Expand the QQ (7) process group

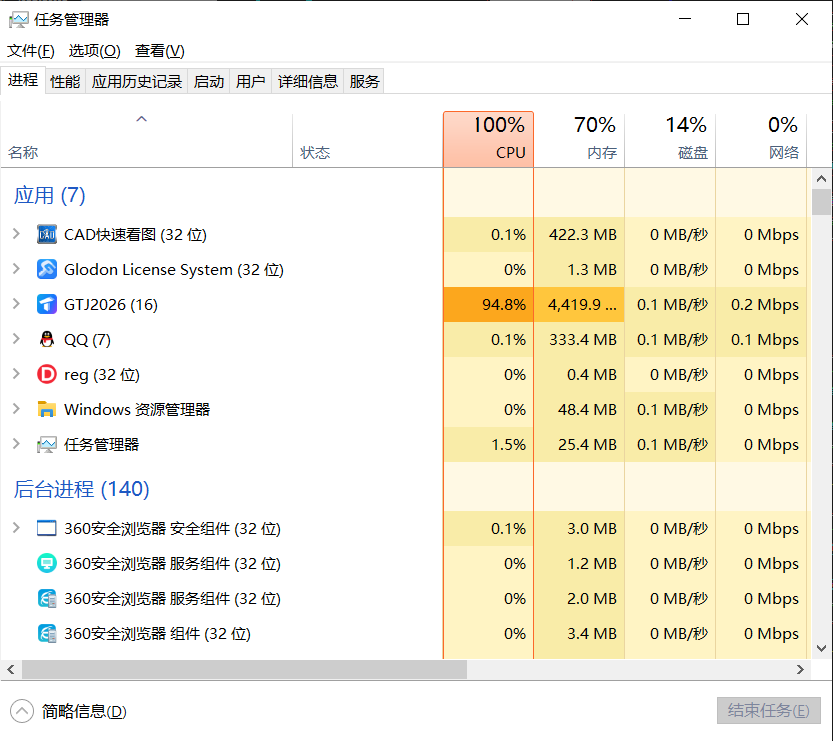pos(16,339)
